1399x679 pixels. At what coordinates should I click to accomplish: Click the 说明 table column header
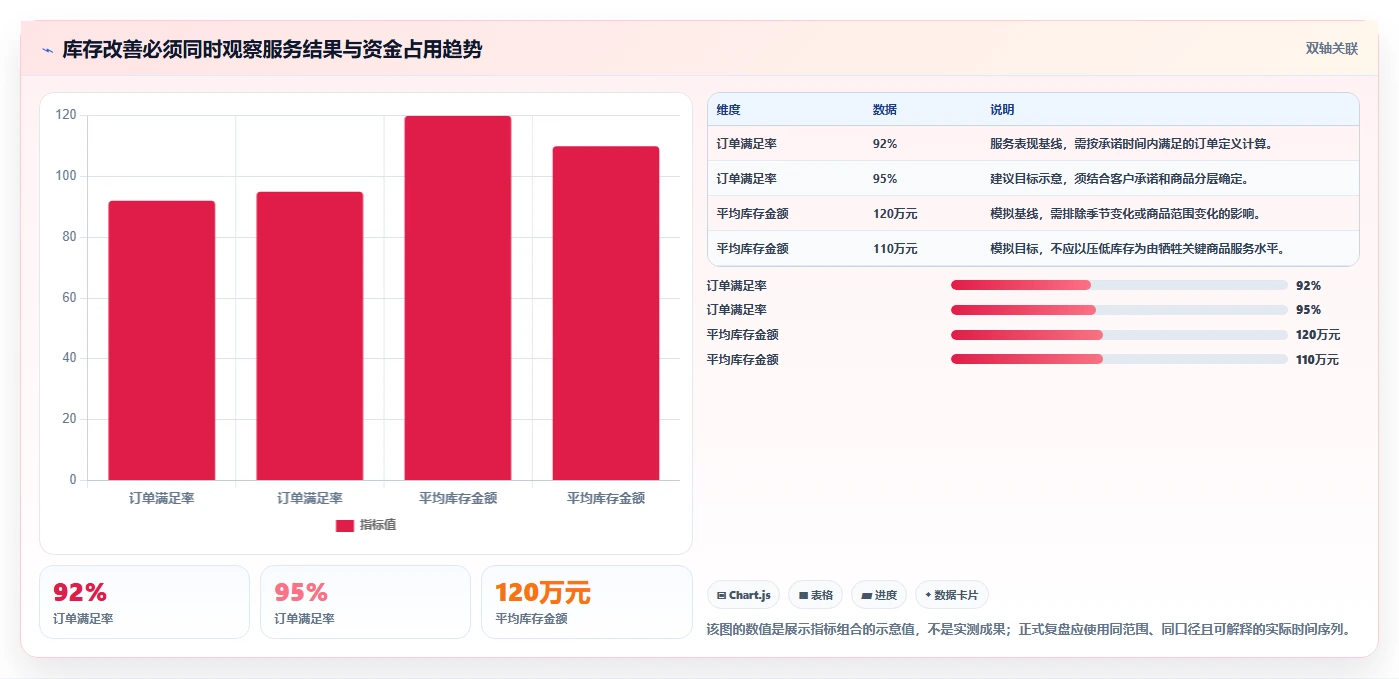[x=1002, y=109]
